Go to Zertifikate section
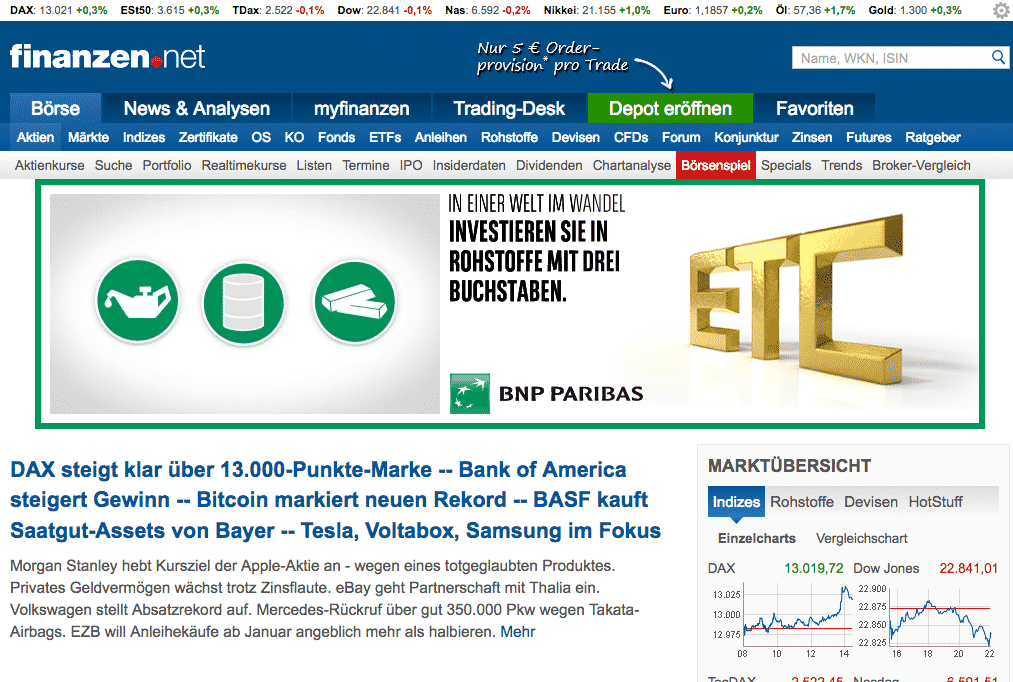The height and width of the screenshot is (682, 1013). (x=208, y=138)
